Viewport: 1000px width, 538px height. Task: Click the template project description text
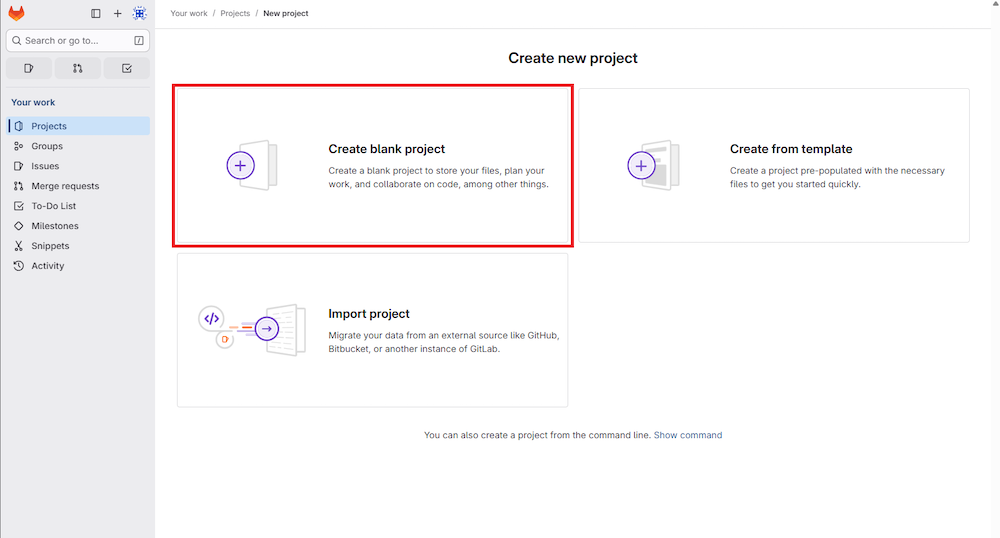tap(837, 178)
